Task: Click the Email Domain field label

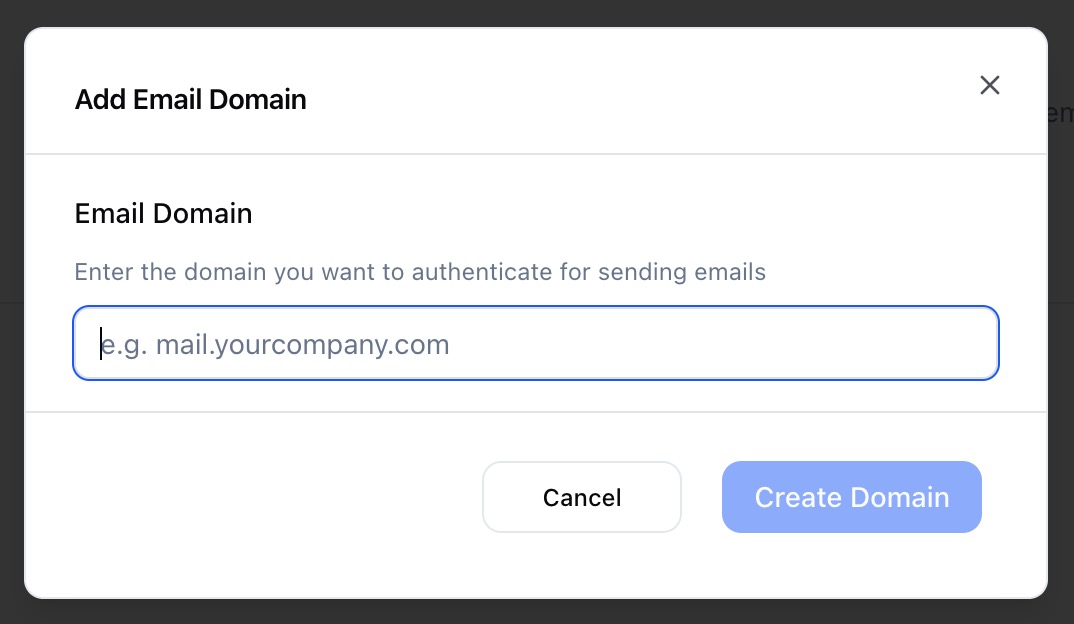Action: pyautogui.click(x=163, y=213)
